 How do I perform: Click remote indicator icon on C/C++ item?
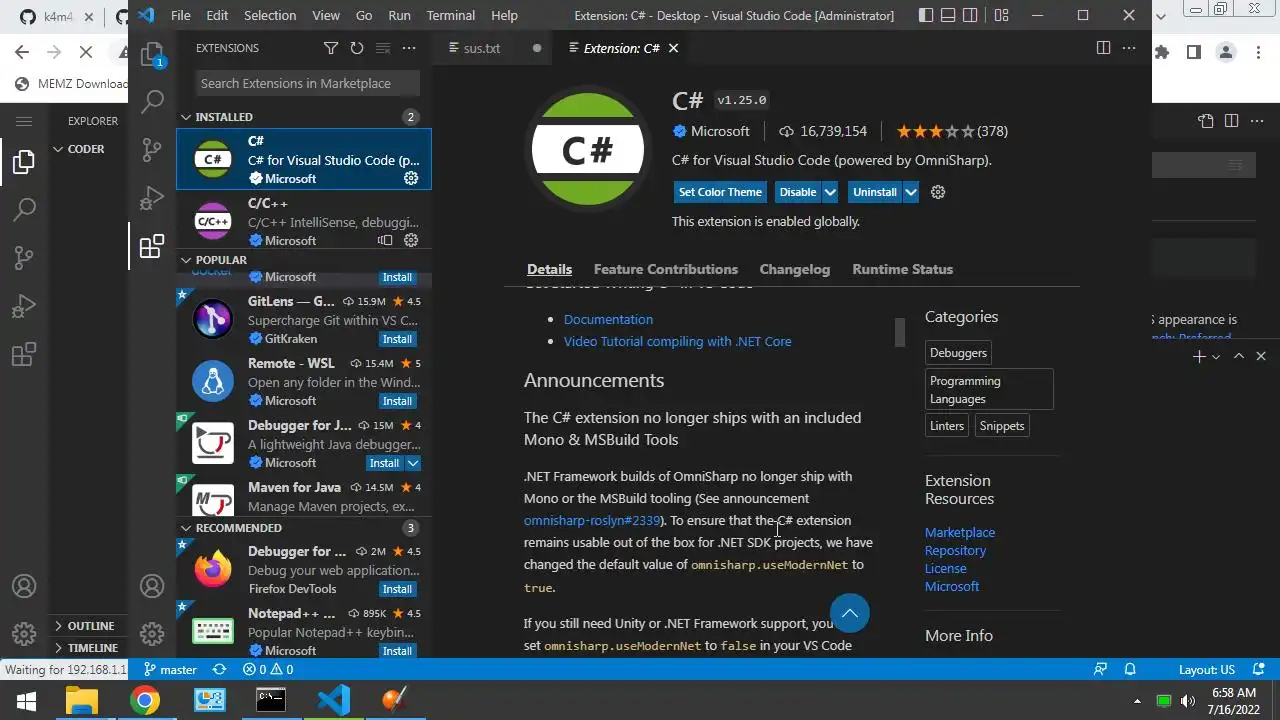point(385,240)
